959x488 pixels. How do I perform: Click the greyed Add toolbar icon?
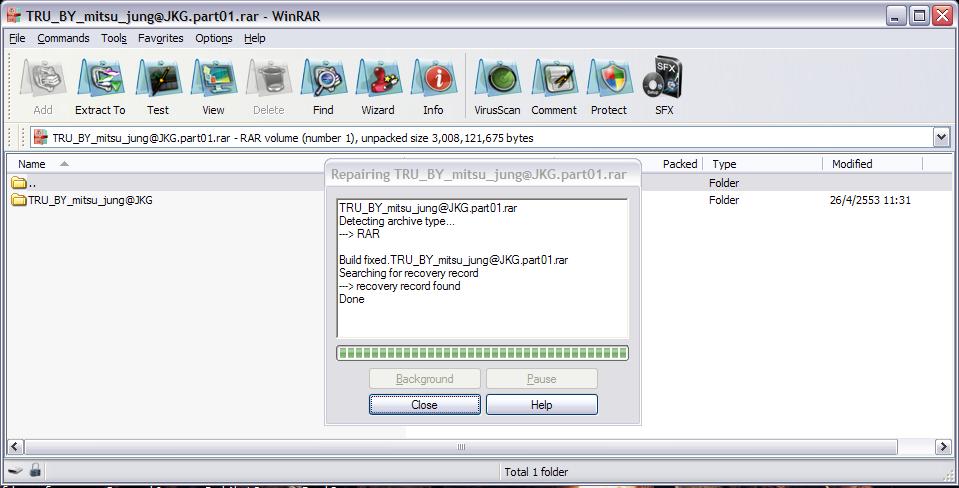click(x=43, y=79)
